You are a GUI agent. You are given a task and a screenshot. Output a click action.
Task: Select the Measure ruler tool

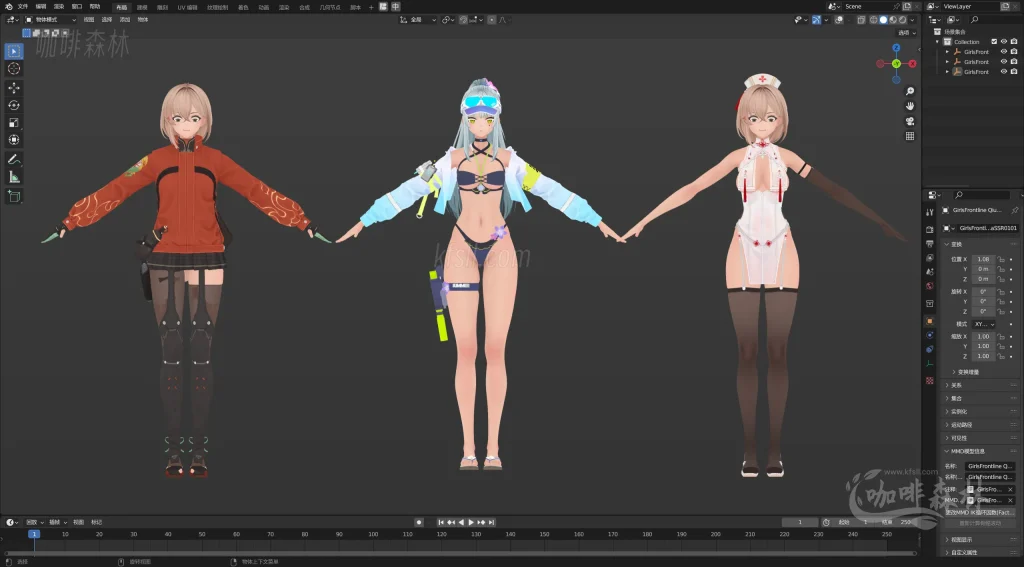pos(14,177)
